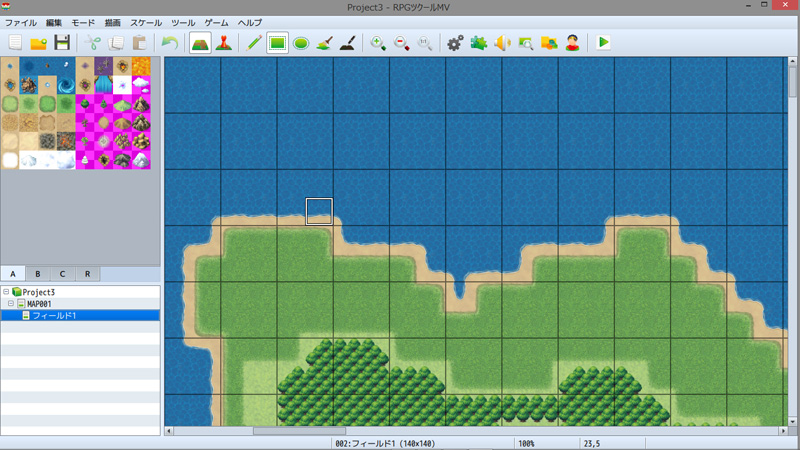Screen dimensions: 800x450
Task: Collapse the MAP001 tree node
Action: point(11,304)
